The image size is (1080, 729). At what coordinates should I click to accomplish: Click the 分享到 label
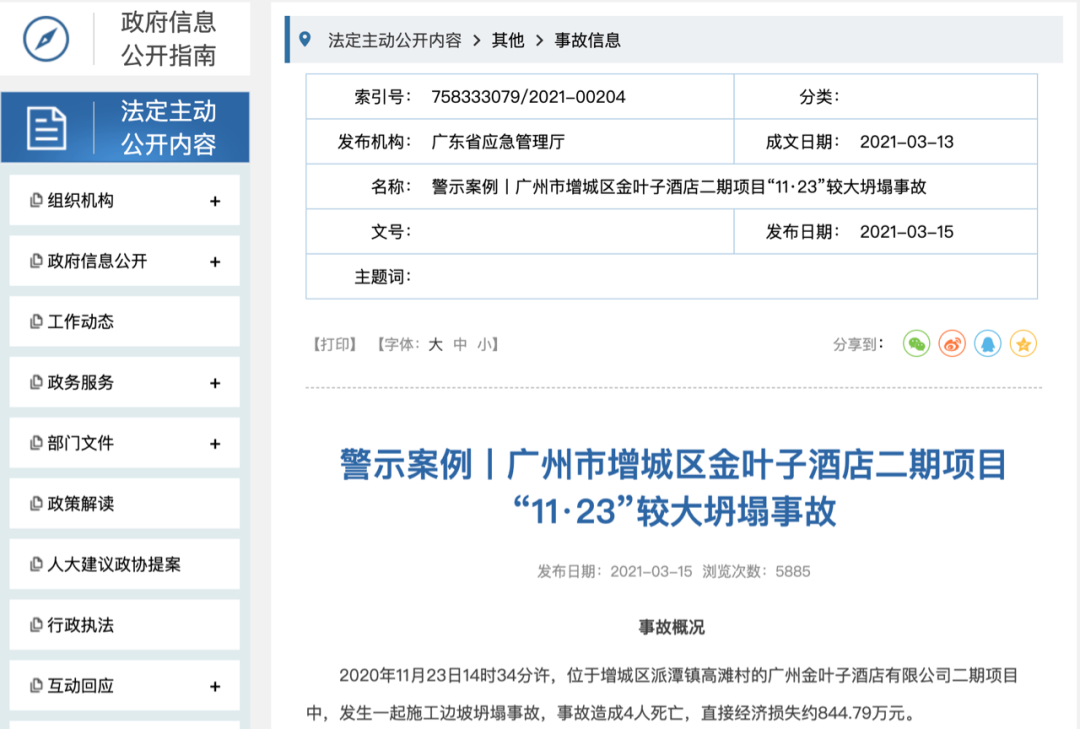pyautogui.click(x=858, y=344)
